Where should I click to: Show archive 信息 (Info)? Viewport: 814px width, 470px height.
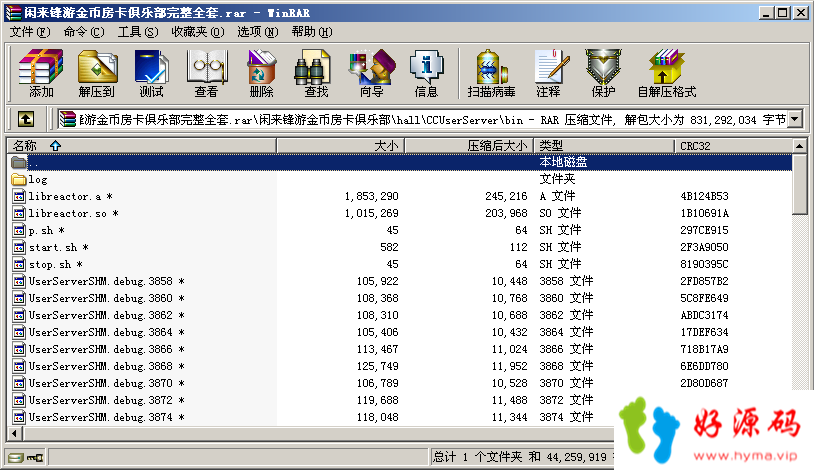[x=426, y=73]
